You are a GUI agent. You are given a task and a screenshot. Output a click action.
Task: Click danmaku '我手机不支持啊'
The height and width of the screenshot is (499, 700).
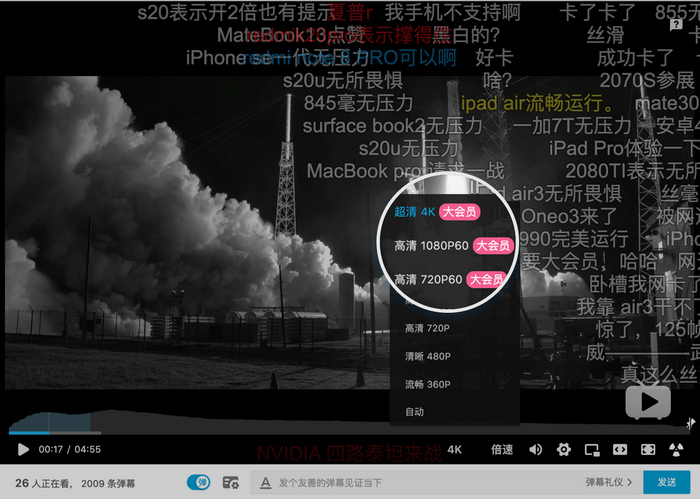click(x=453, y=12)
